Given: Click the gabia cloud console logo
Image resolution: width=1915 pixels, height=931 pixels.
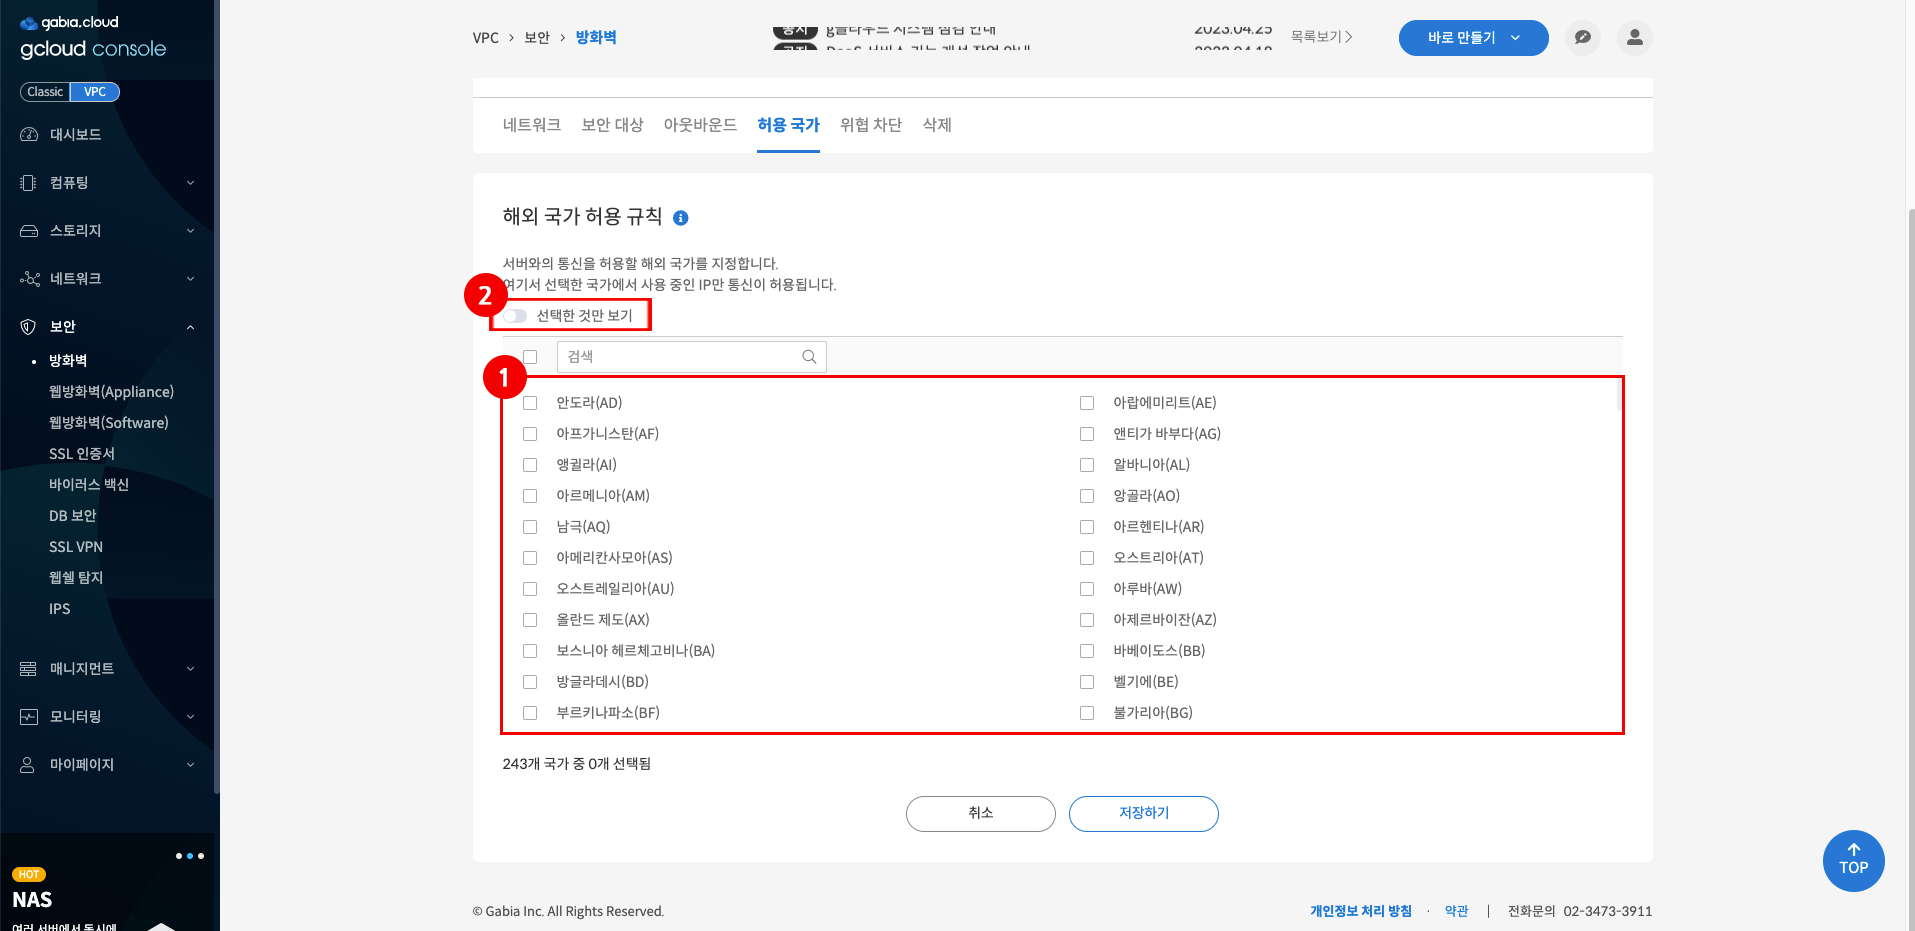Looking at the screenshot, I should [x=92, y=38].
